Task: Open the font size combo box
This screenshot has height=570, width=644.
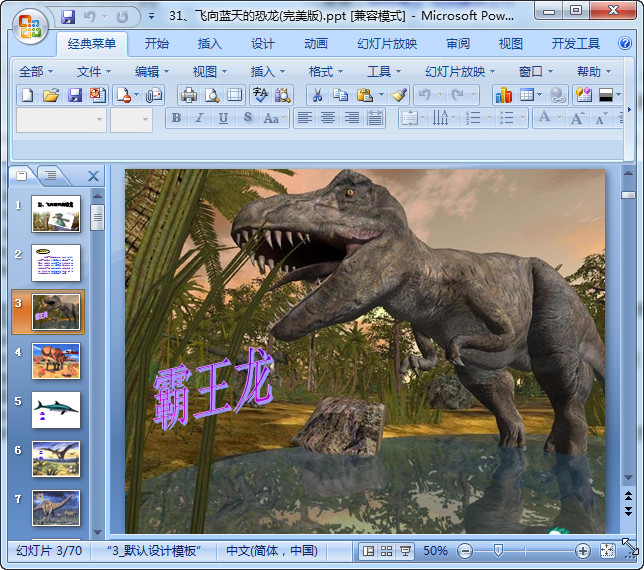Action: coord(131,120)
